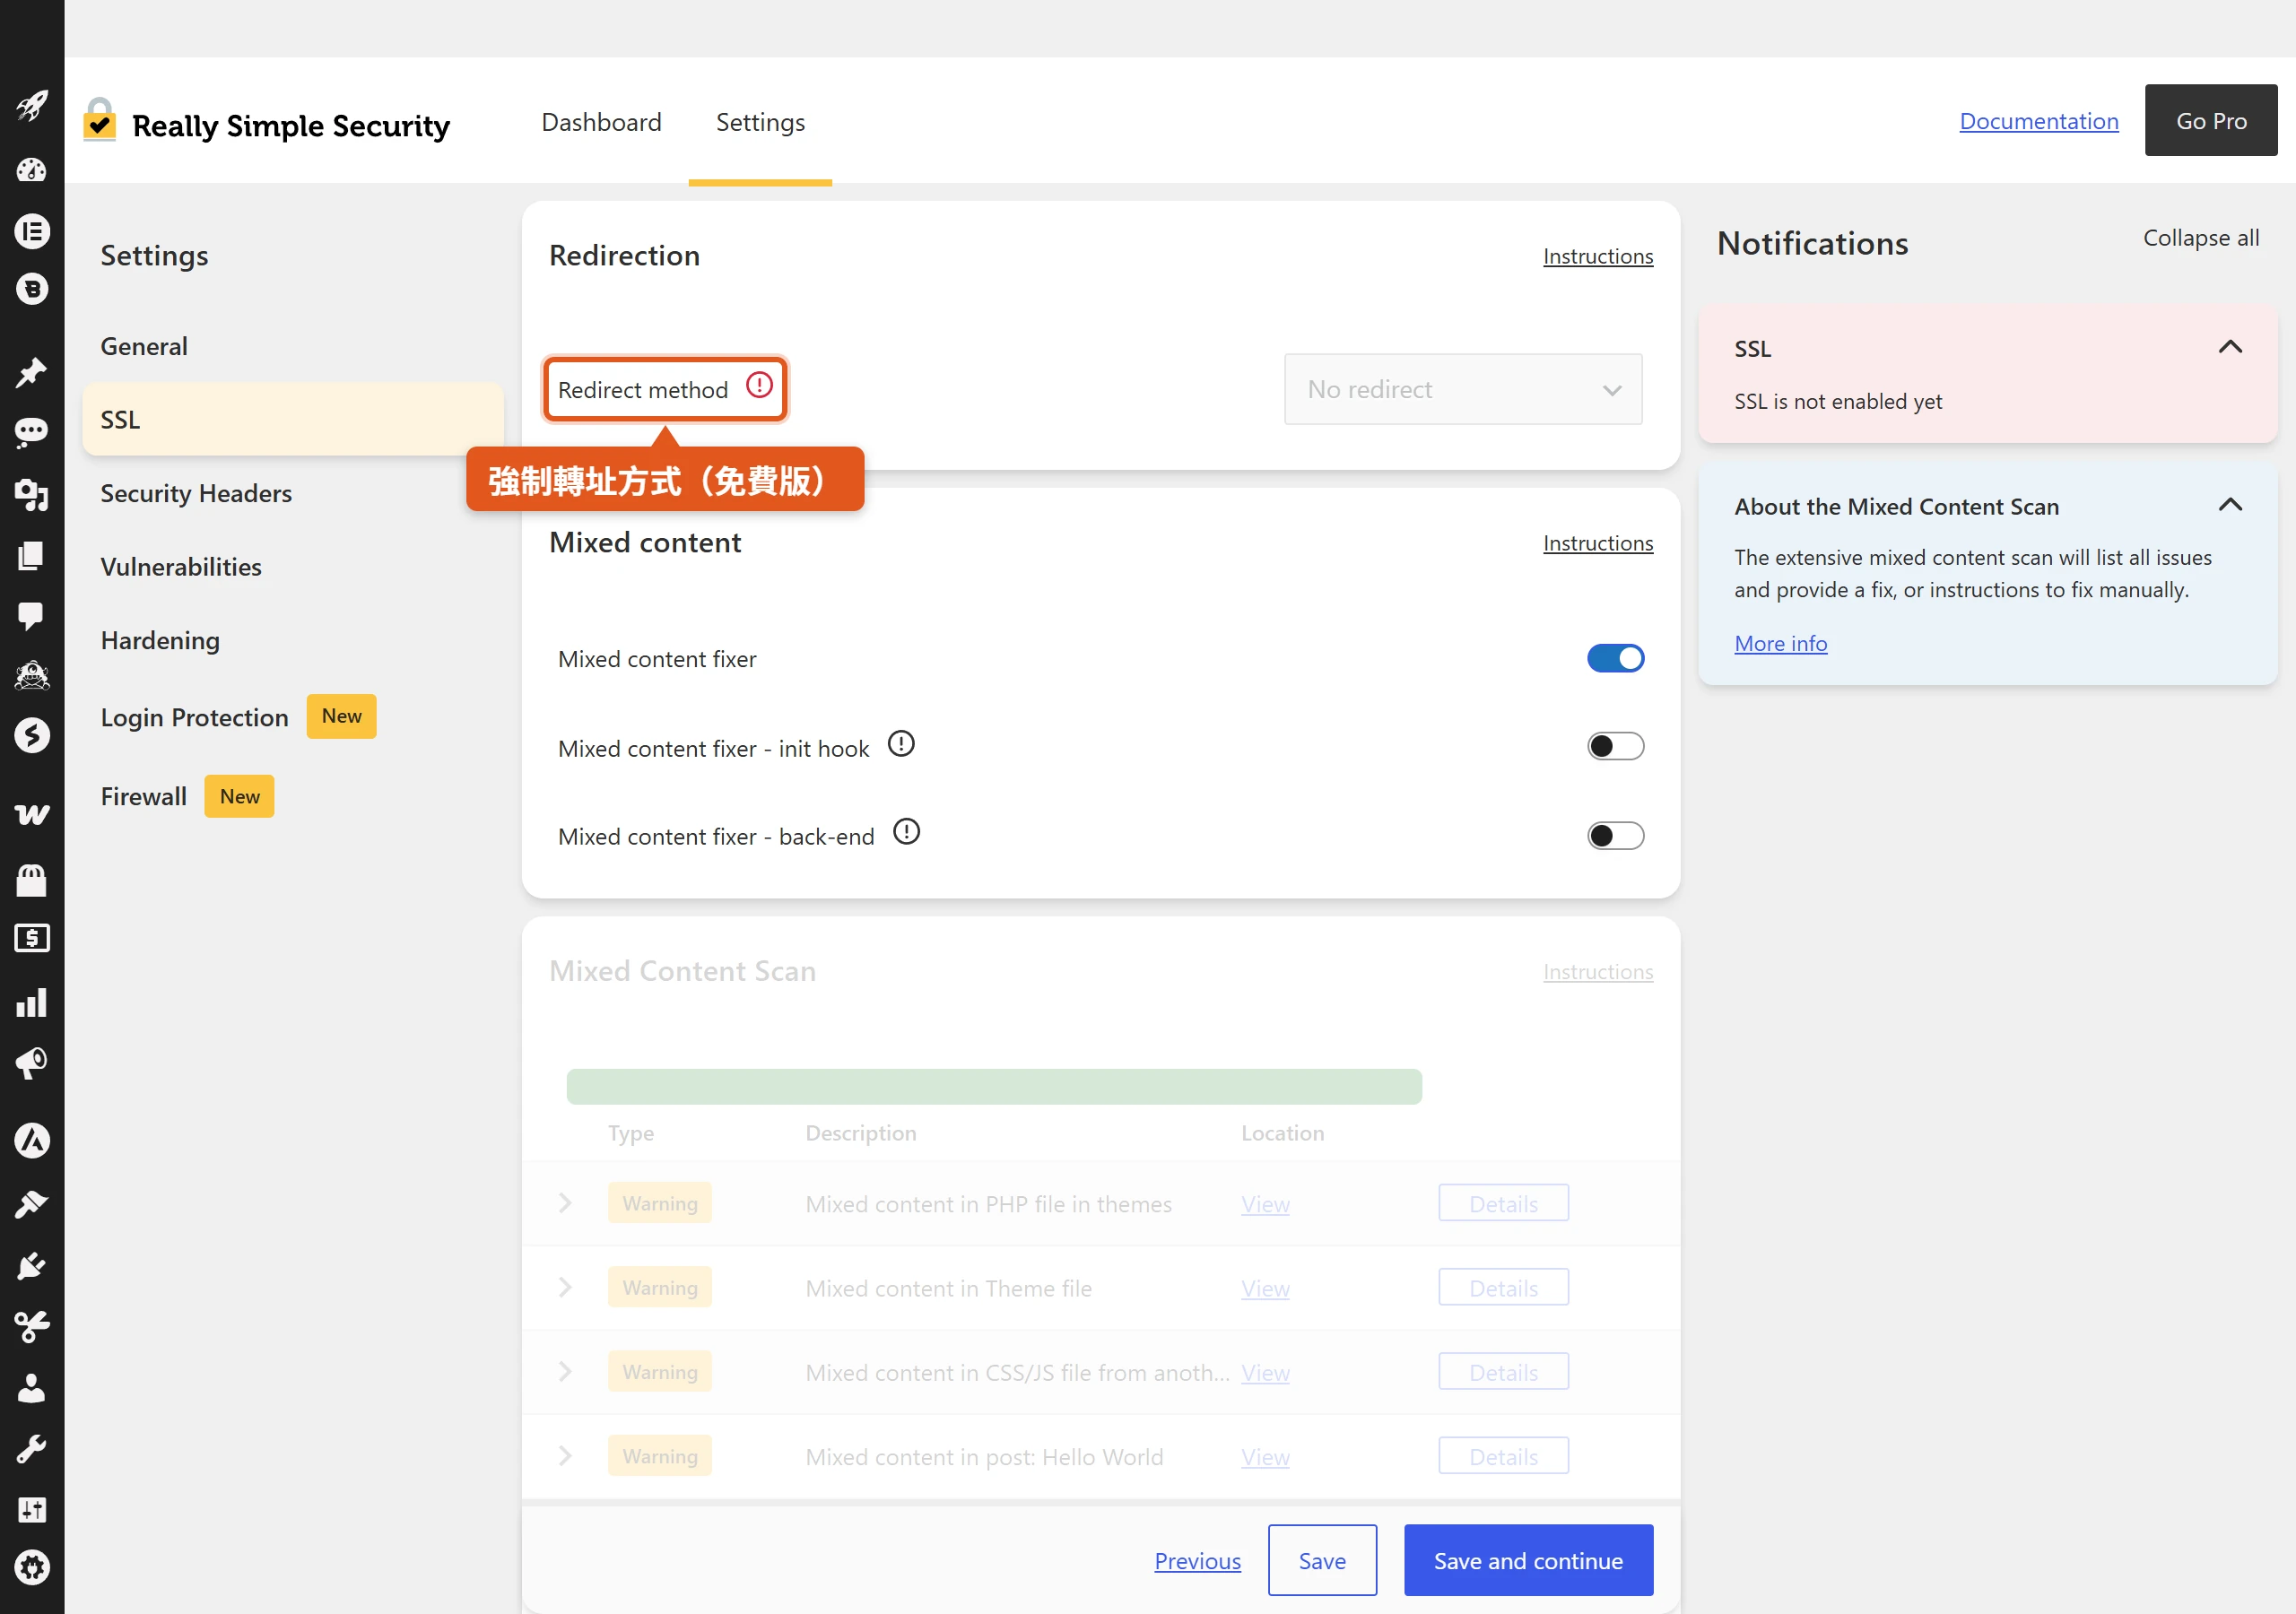
Task: Expand the Mixed content in post: Hello World row
Action: pos(565,1455)
